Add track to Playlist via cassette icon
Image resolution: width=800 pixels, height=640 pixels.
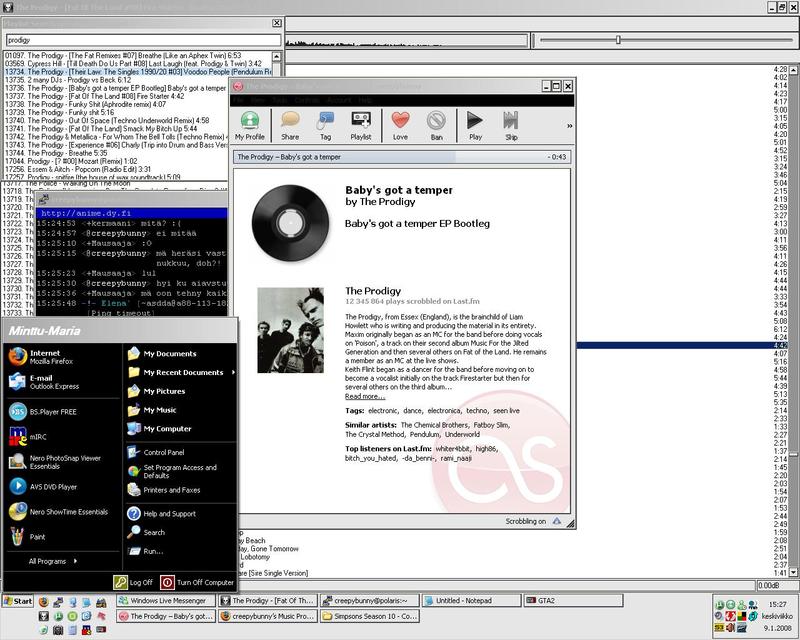(361, 126)
